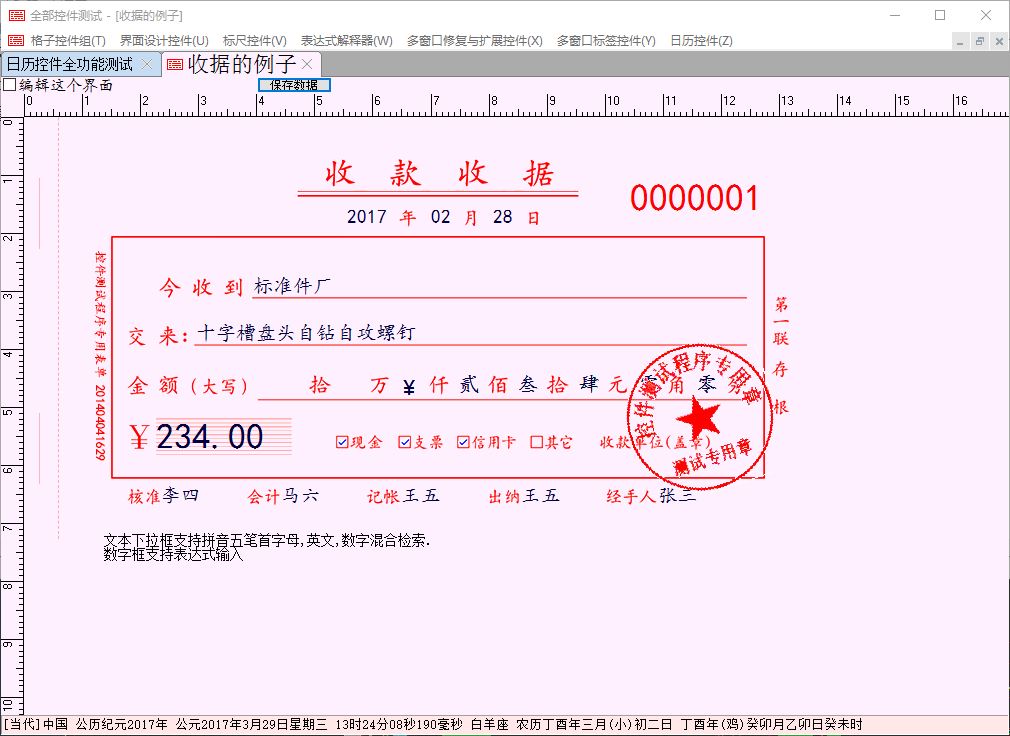Viewport: 1010px width, 736px height.
Task: Switch to the 日历控件全功能测试 tab
Action: click(x=70, y=64)
